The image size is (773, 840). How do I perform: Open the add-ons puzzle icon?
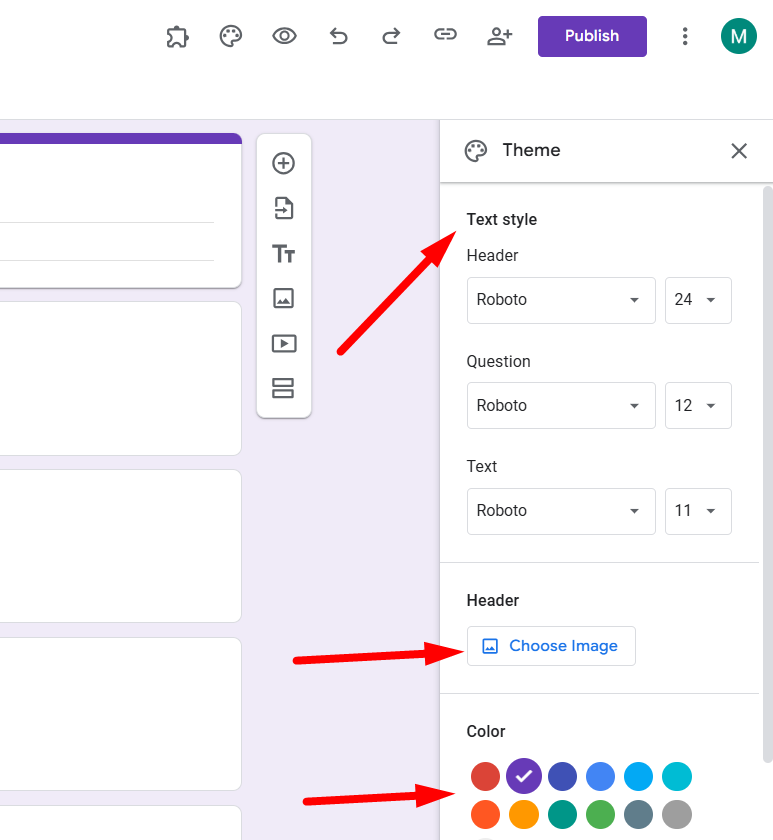pos(177,36)
